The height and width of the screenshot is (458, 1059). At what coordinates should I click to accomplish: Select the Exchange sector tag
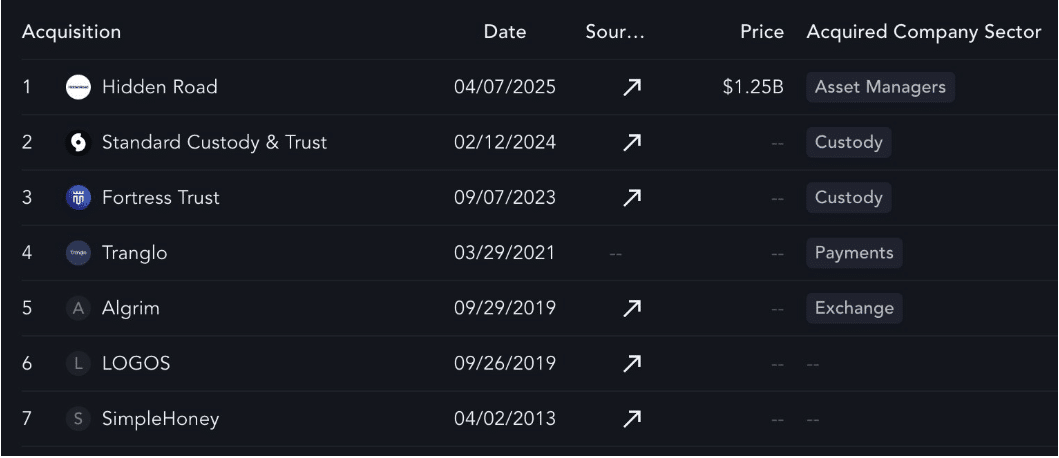854,309
